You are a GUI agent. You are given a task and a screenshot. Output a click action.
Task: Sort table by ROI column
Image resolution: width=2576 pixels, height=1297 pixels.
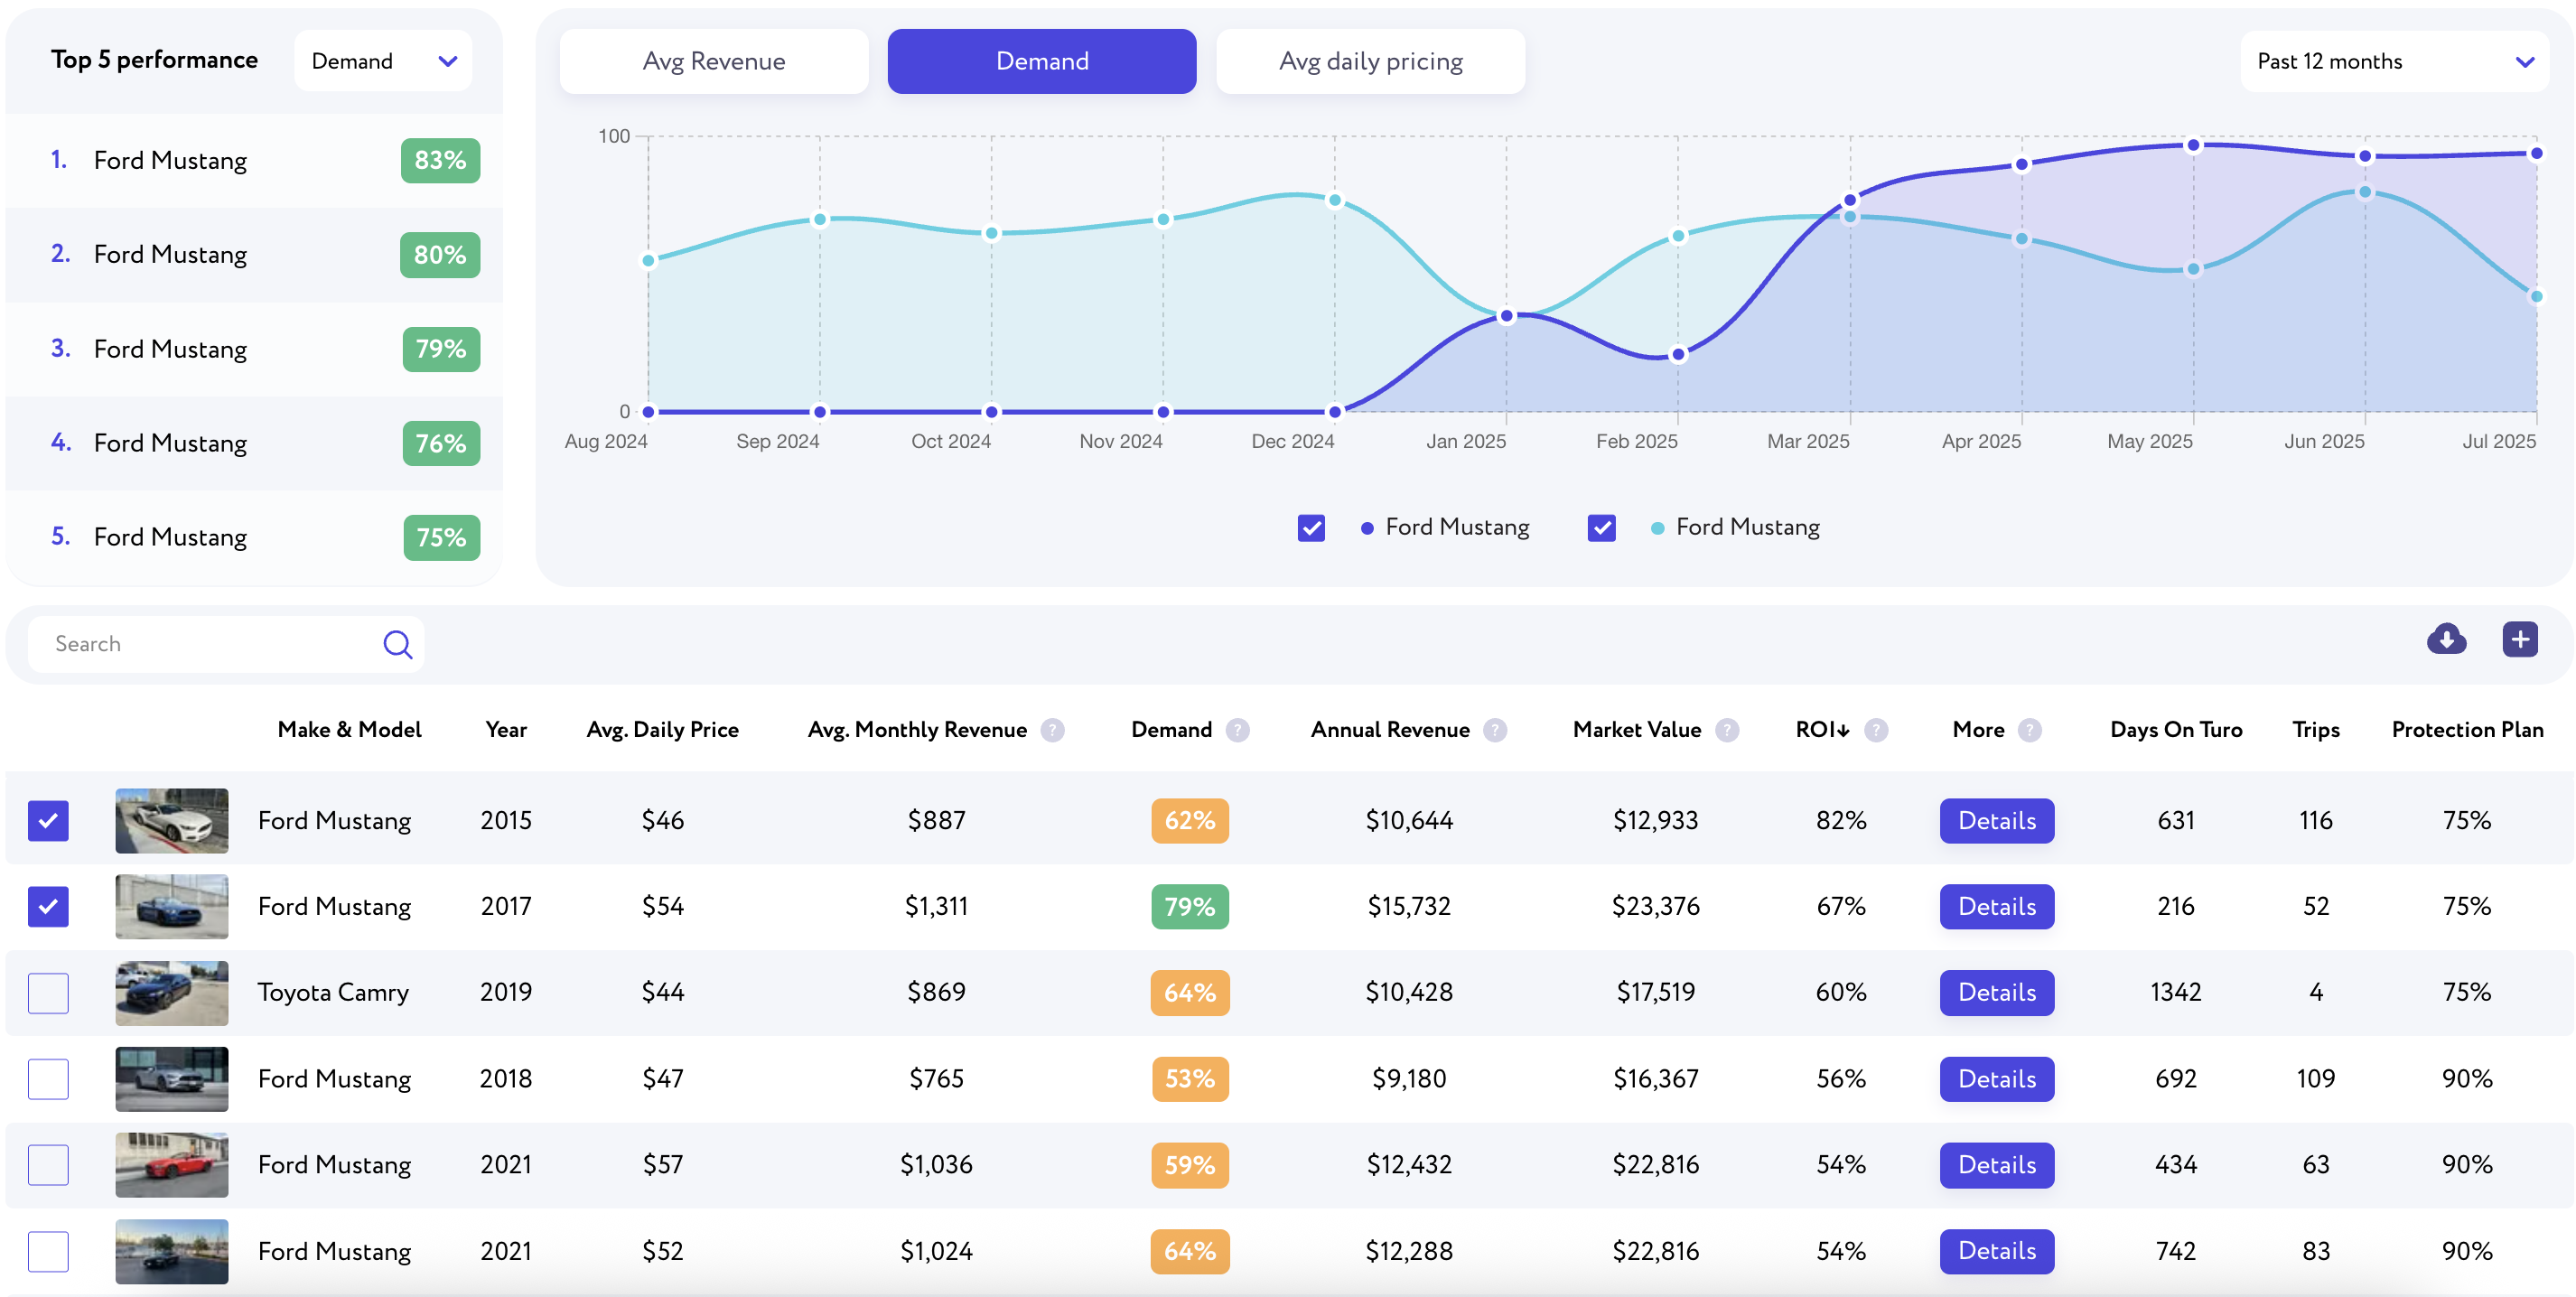tap(1822, 730)
